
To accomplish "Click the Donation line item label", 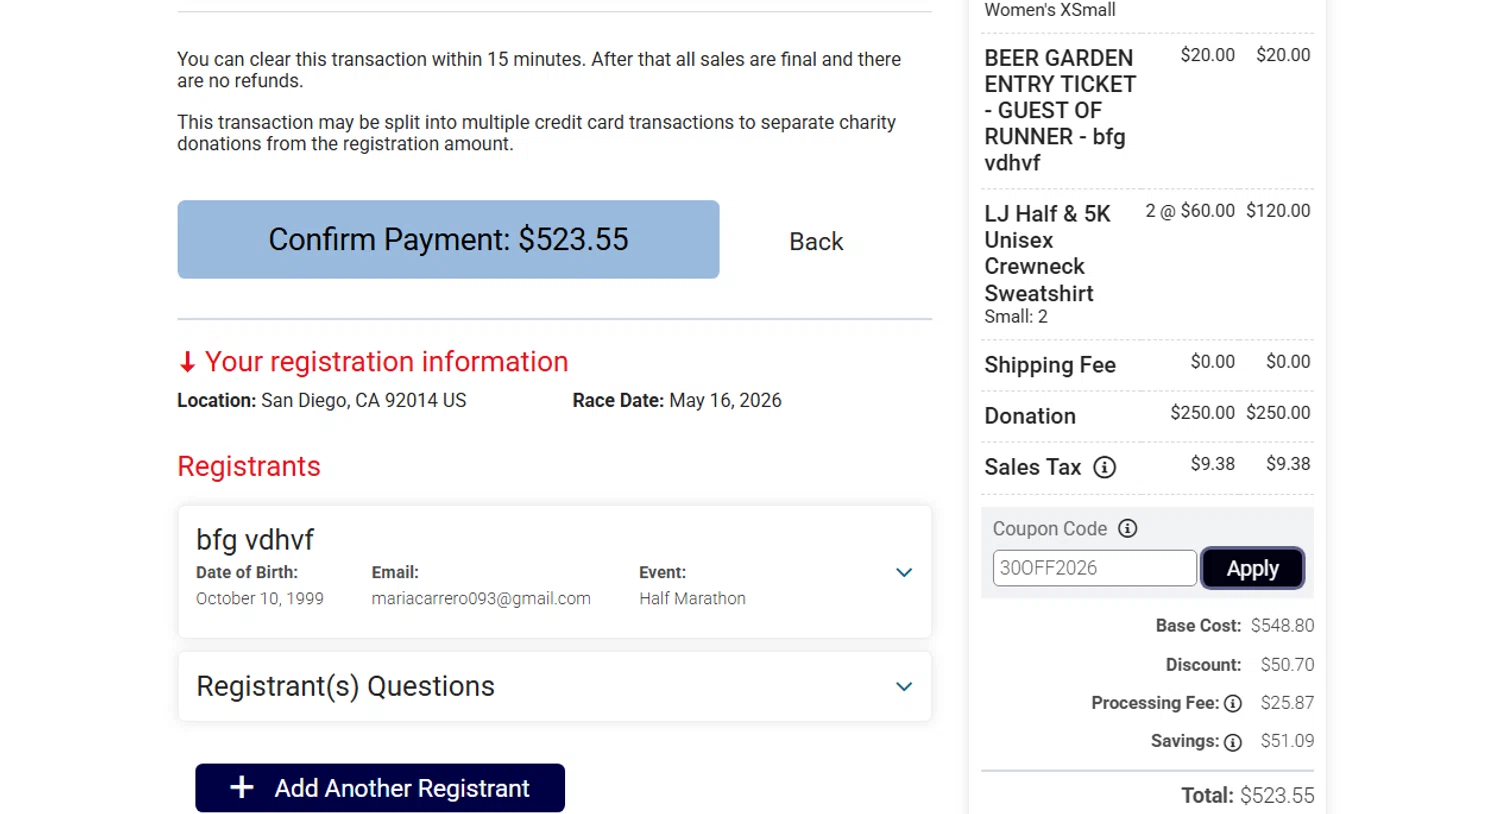I will (x=1030, y=416).
